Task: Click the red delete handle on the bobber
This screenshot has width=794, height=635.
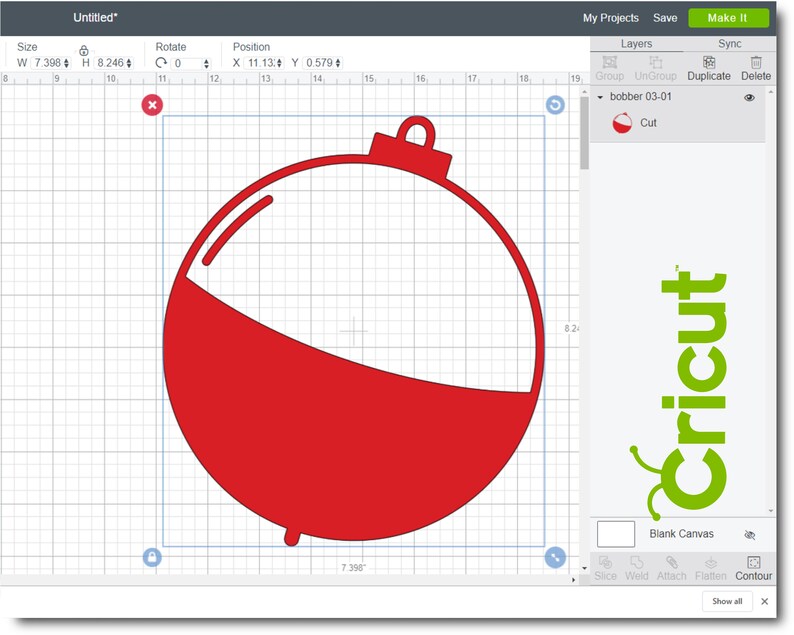Action: [152, 105]
